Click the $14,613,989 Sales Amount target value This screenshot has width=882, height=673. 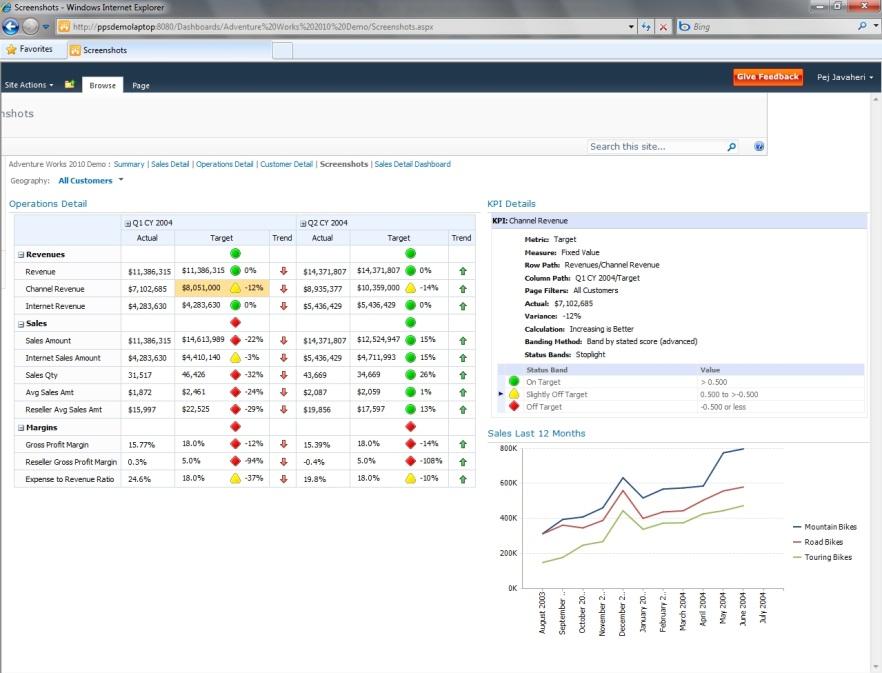pyautogui.click(x=203, y=340)
